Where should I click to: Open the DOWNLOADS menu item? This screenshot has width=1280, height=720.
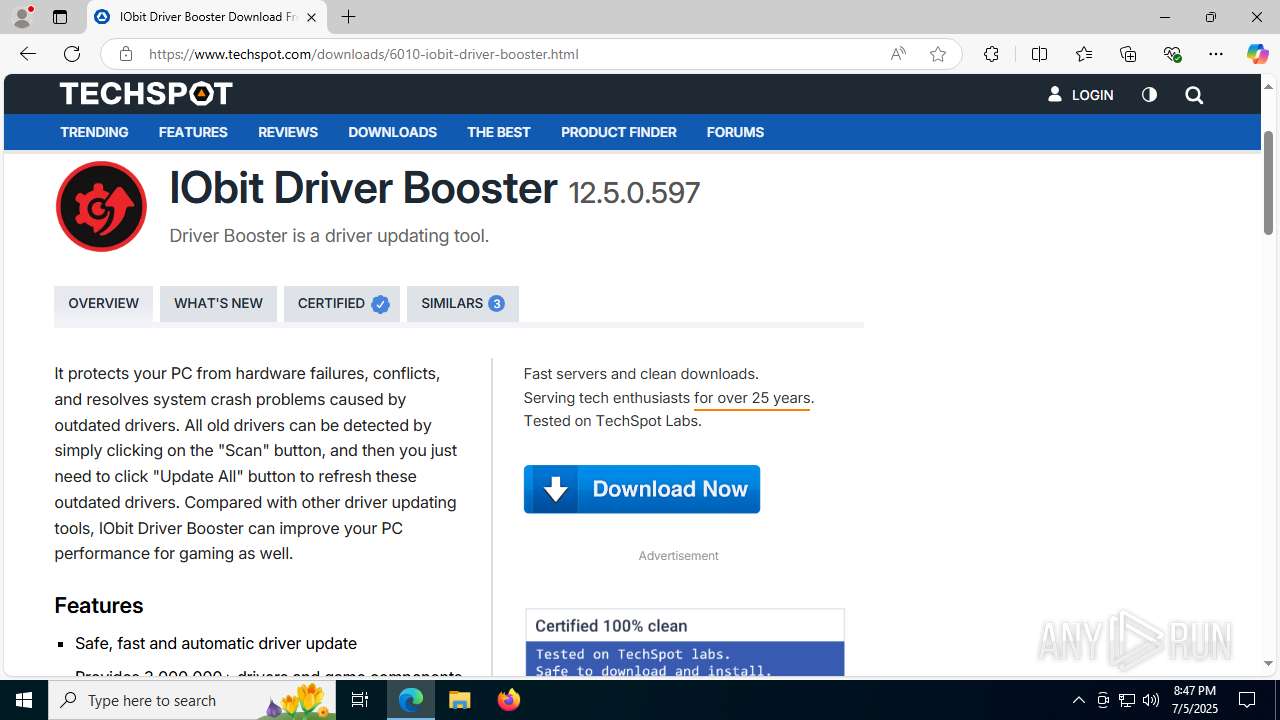(392, 132)
